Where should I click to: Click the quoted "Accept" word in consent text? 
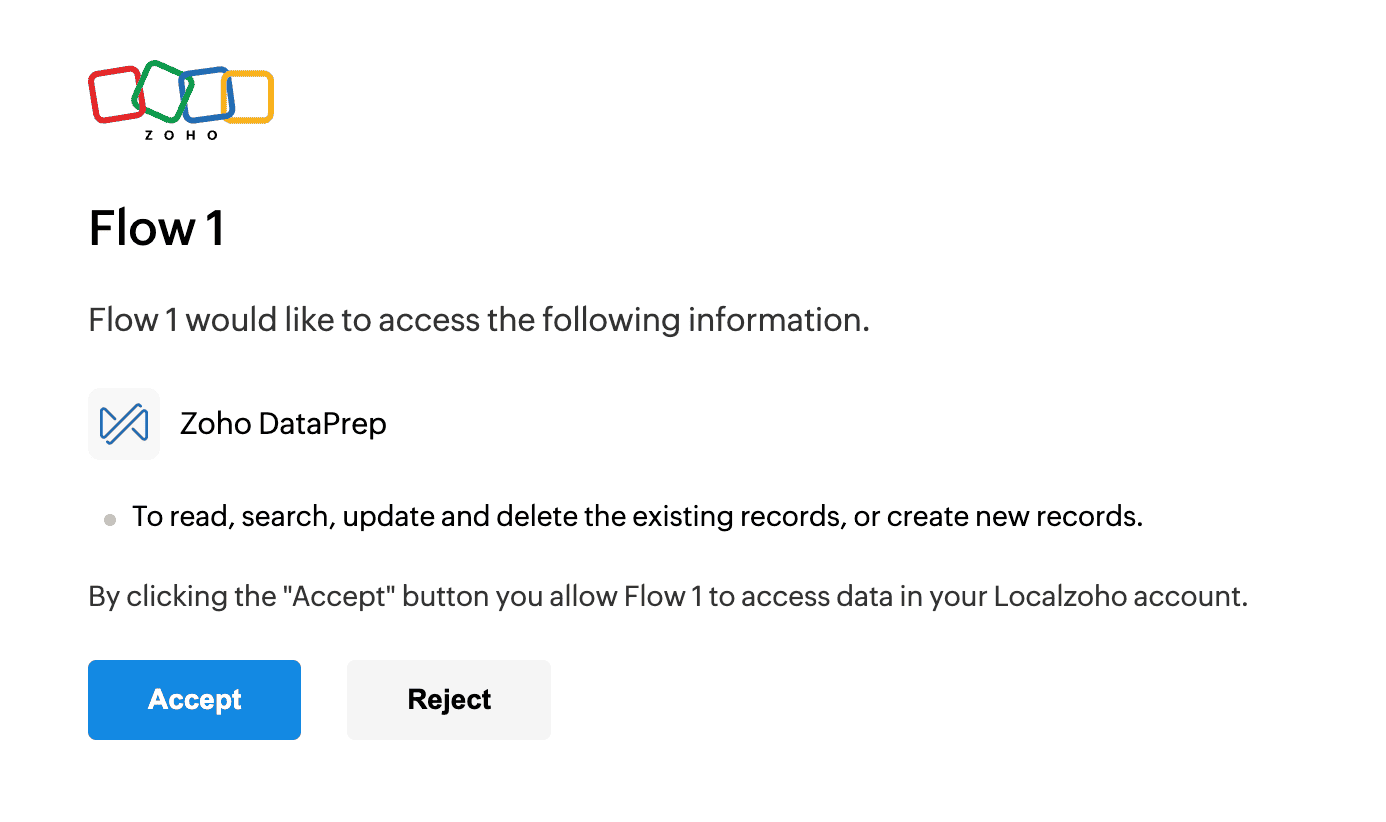[338, 597]
